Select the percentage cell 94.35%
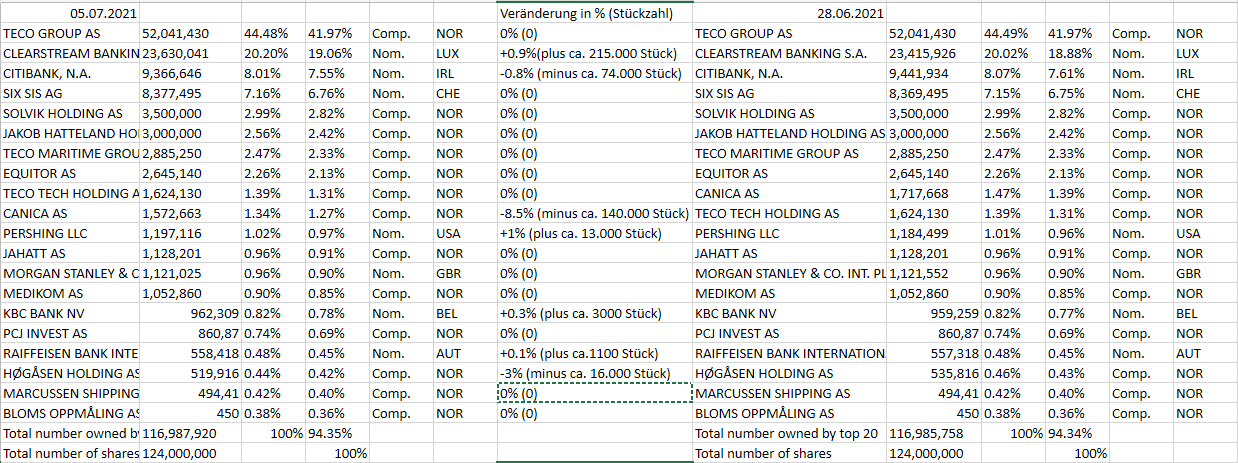The width and height of the screenshot is (1238, 463). [x=336, y=433]
